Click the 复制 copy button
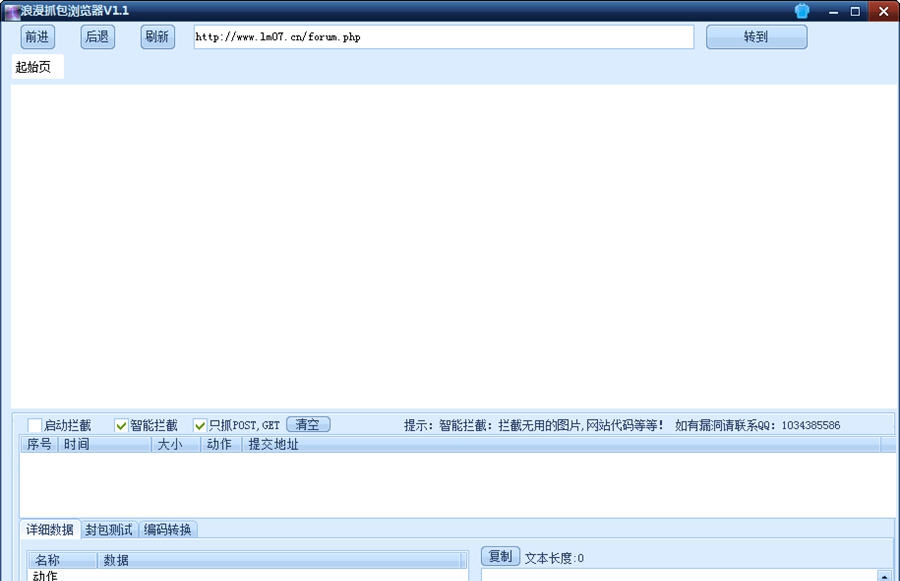Screen dimensions: 900x581 (498, 559)
